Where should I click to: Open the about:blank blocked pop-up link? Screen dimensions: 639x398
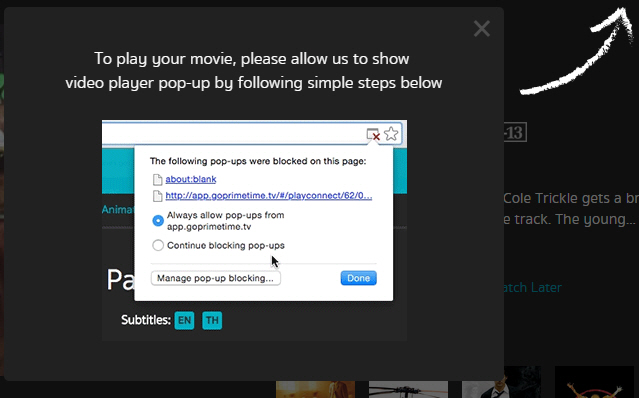[x=191, y=179]
